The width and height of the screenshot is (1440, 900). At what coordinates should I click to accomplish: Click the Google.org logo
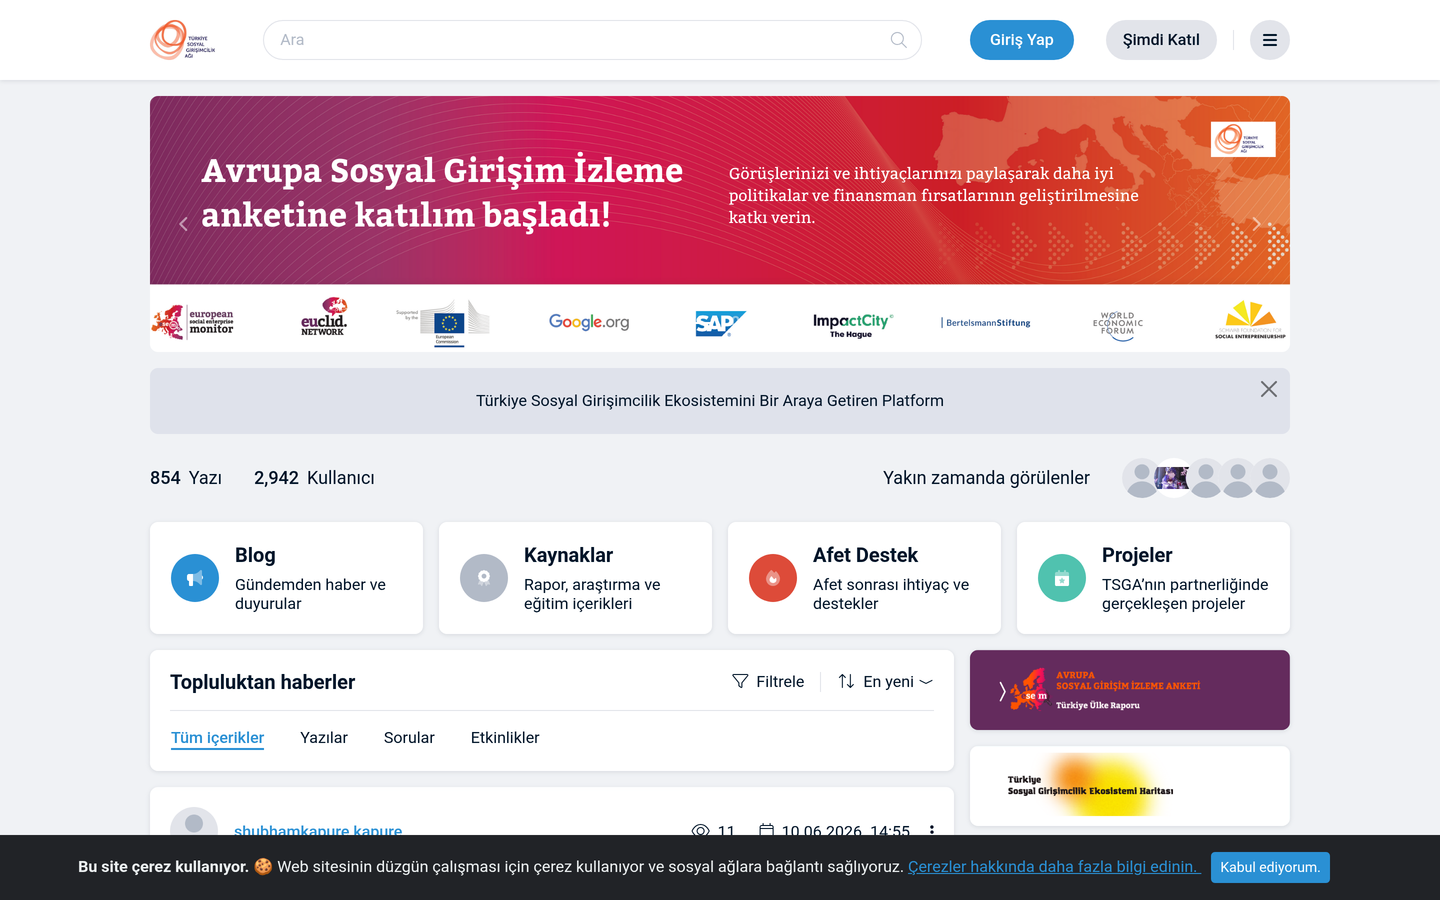(x=589, y=322)
